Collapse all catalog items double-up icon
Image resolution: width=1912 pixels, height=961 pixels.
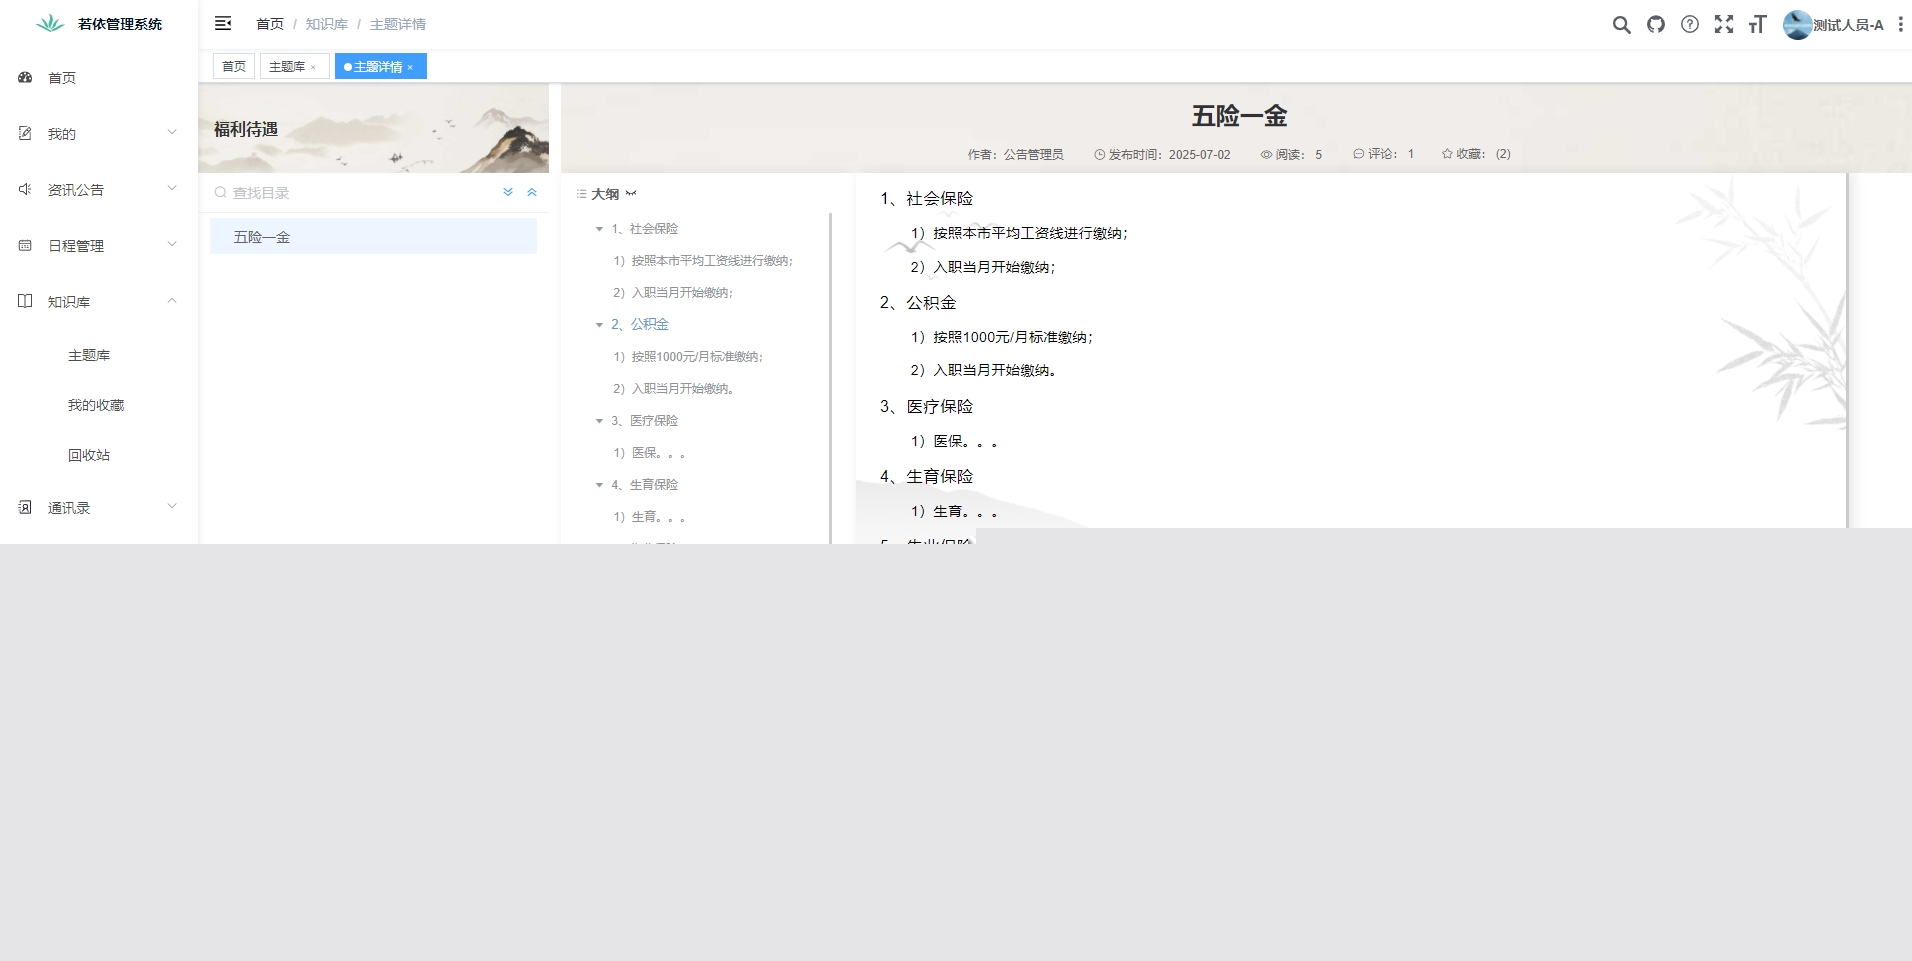click(532, 192)
